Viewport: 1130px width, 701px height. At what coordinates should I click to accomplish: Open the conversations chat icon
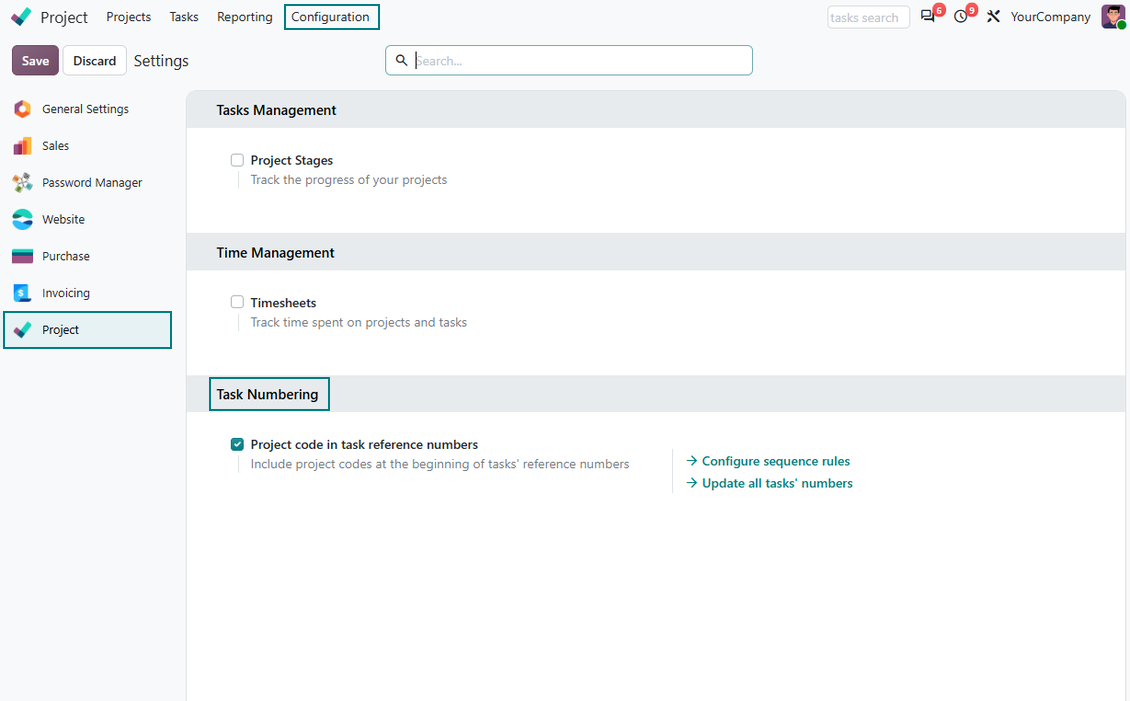pyautogui.click(x=927, y=17)
